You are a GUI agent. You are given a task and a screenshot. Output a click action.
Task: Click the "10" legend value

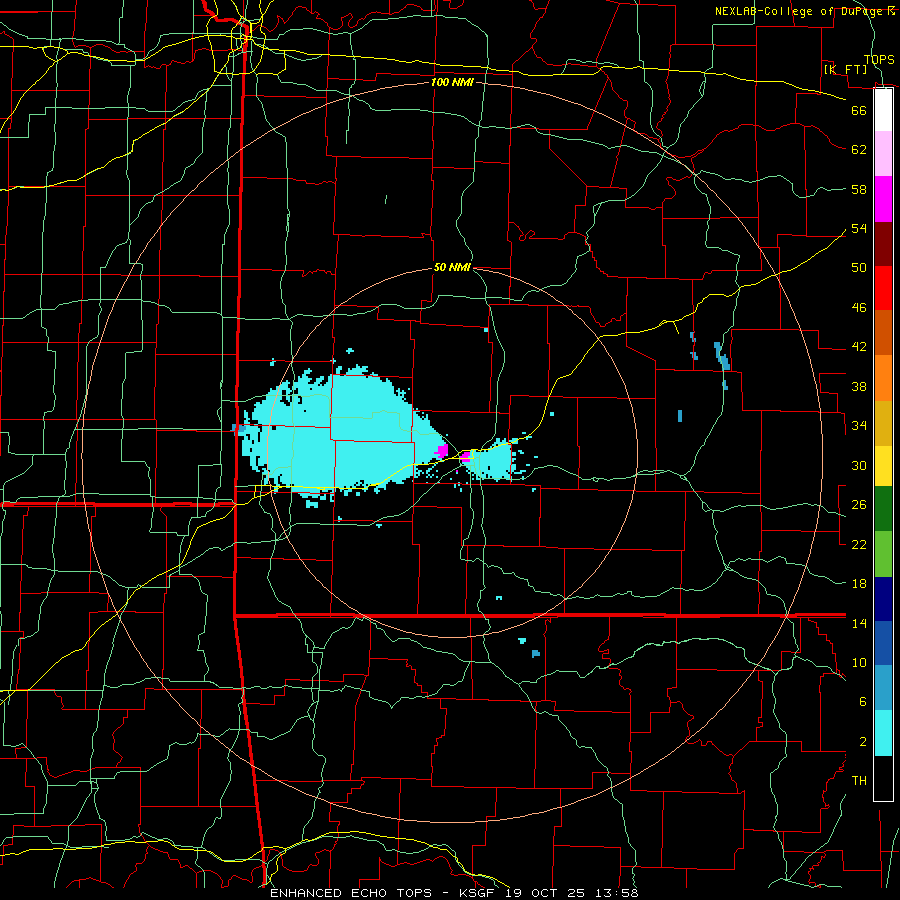pyautogui.click(x=859, y=662)
